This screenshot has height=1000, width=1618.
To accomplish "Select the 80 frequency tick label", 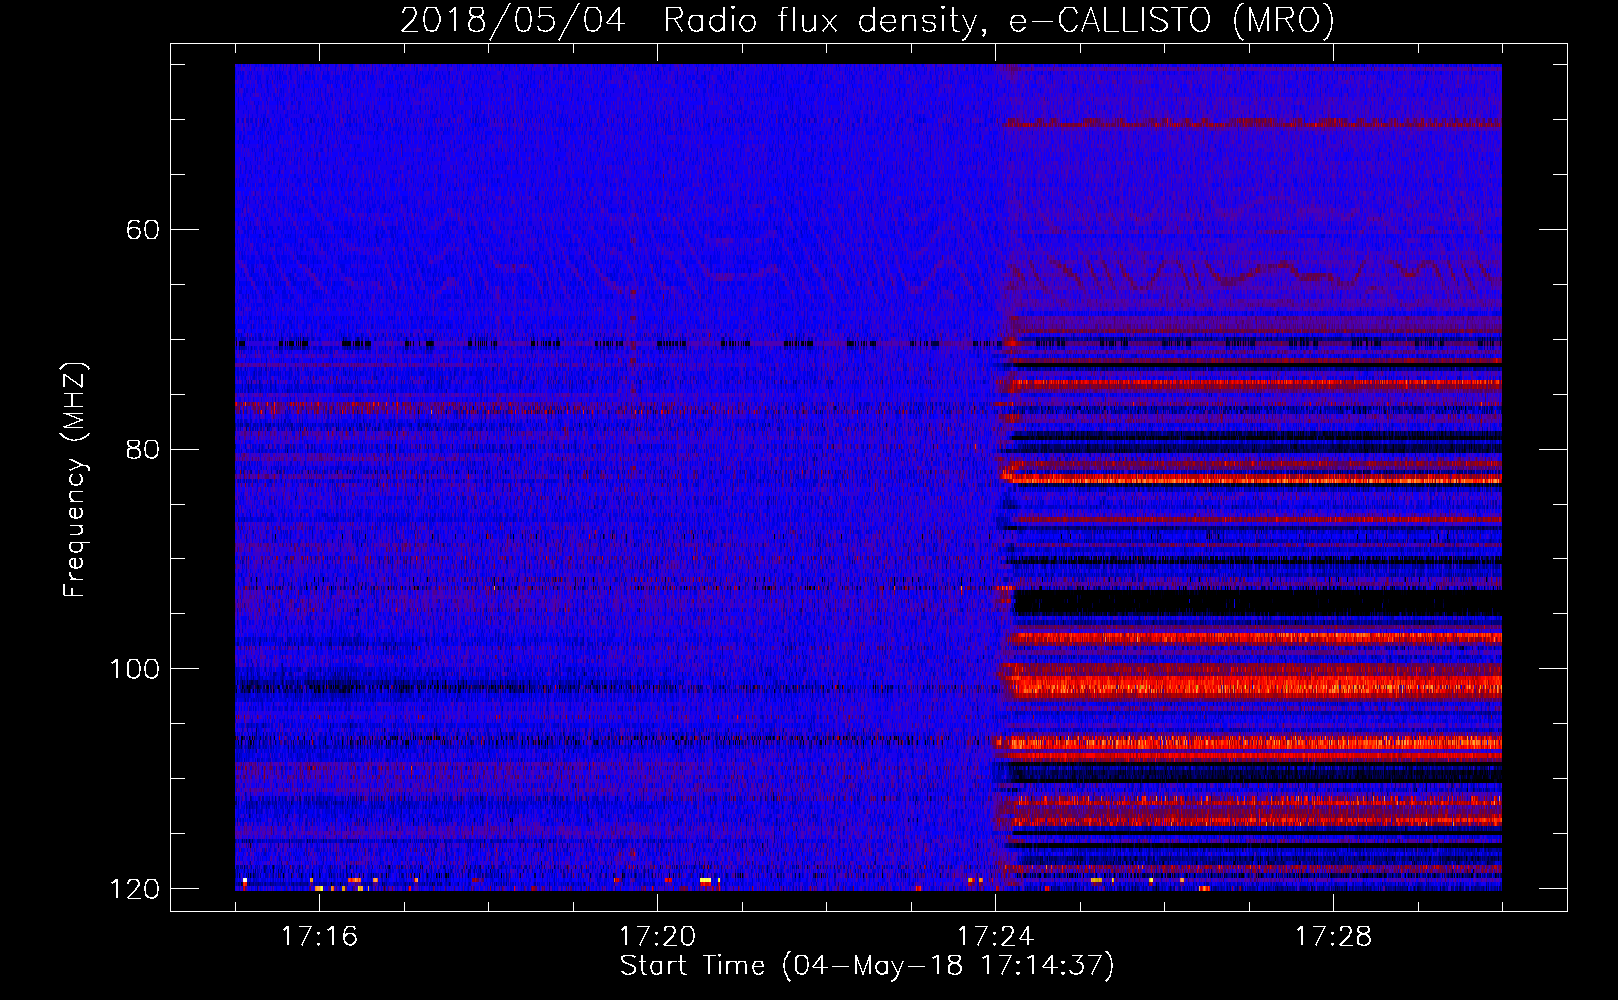I will coord(143,449).
